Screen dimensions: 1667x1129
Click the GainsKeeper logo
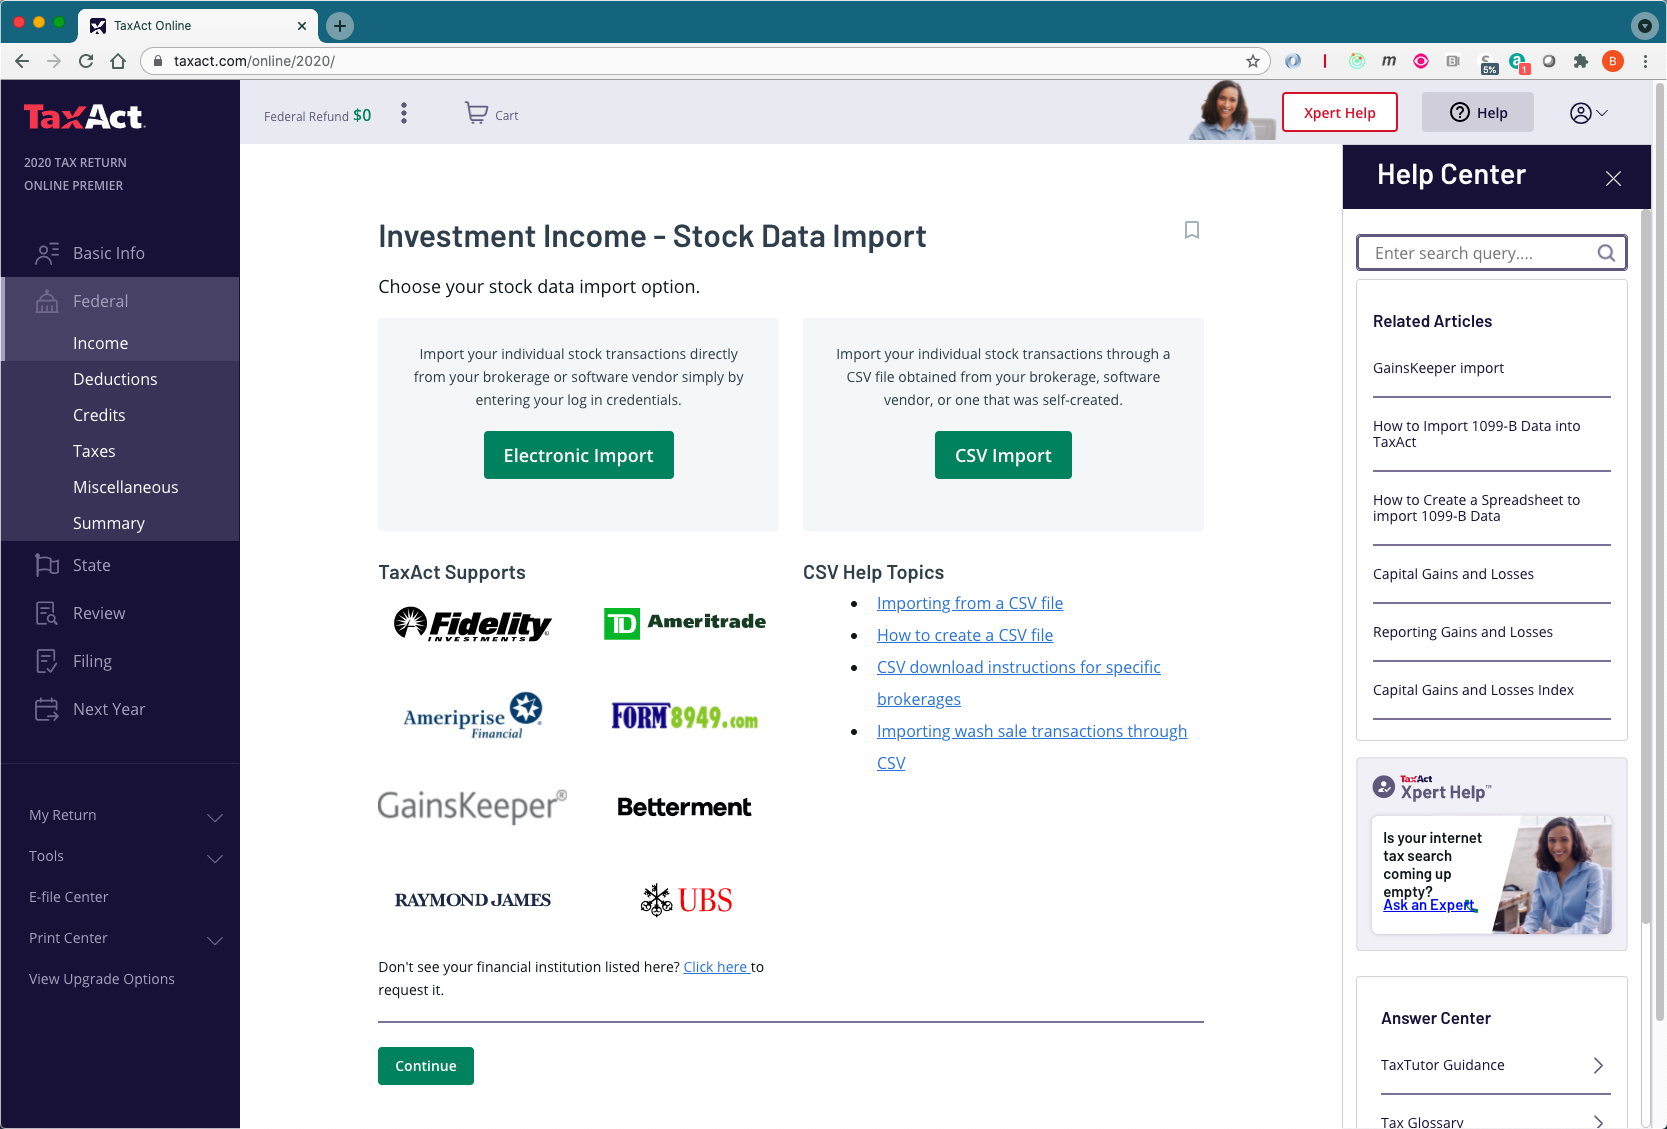pos(472,806)
